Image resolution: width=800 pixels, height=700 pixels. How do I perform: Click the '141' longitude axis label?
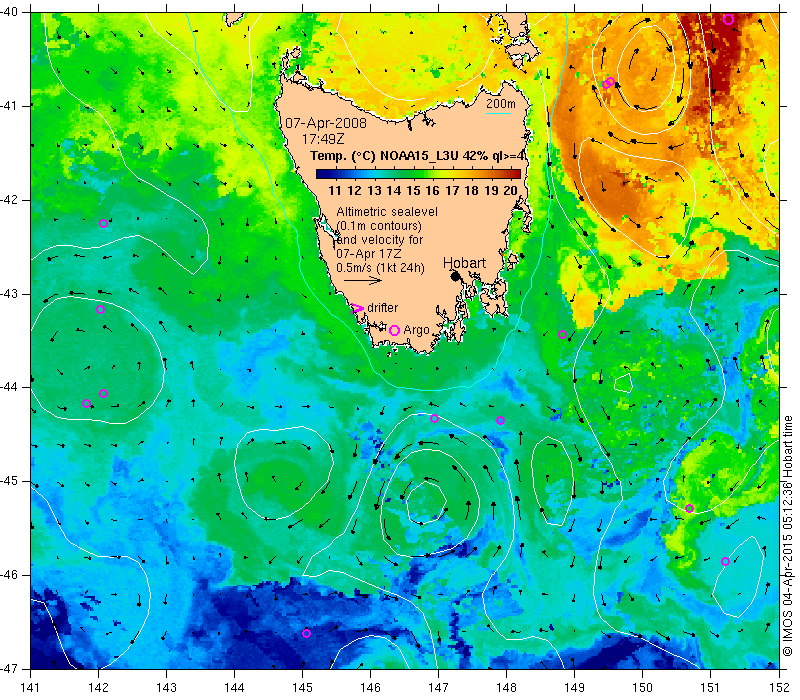pyautogui.click(x=31, y=687)
